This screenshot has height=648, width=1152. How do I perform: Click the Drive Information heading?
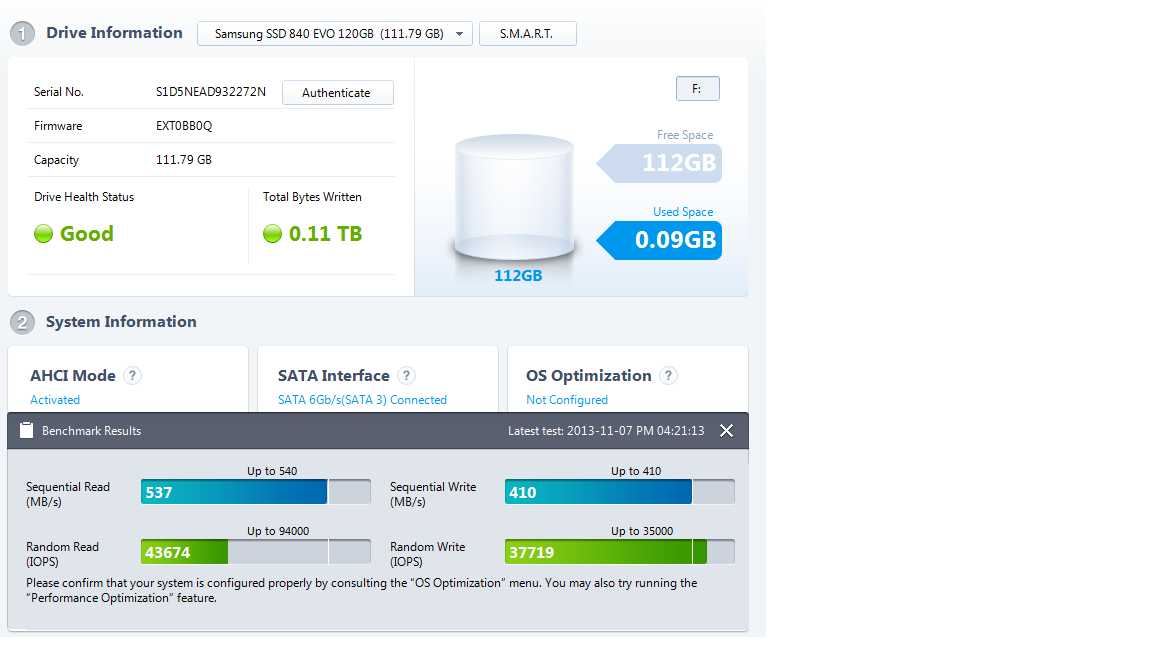click(x=115, y=32)
